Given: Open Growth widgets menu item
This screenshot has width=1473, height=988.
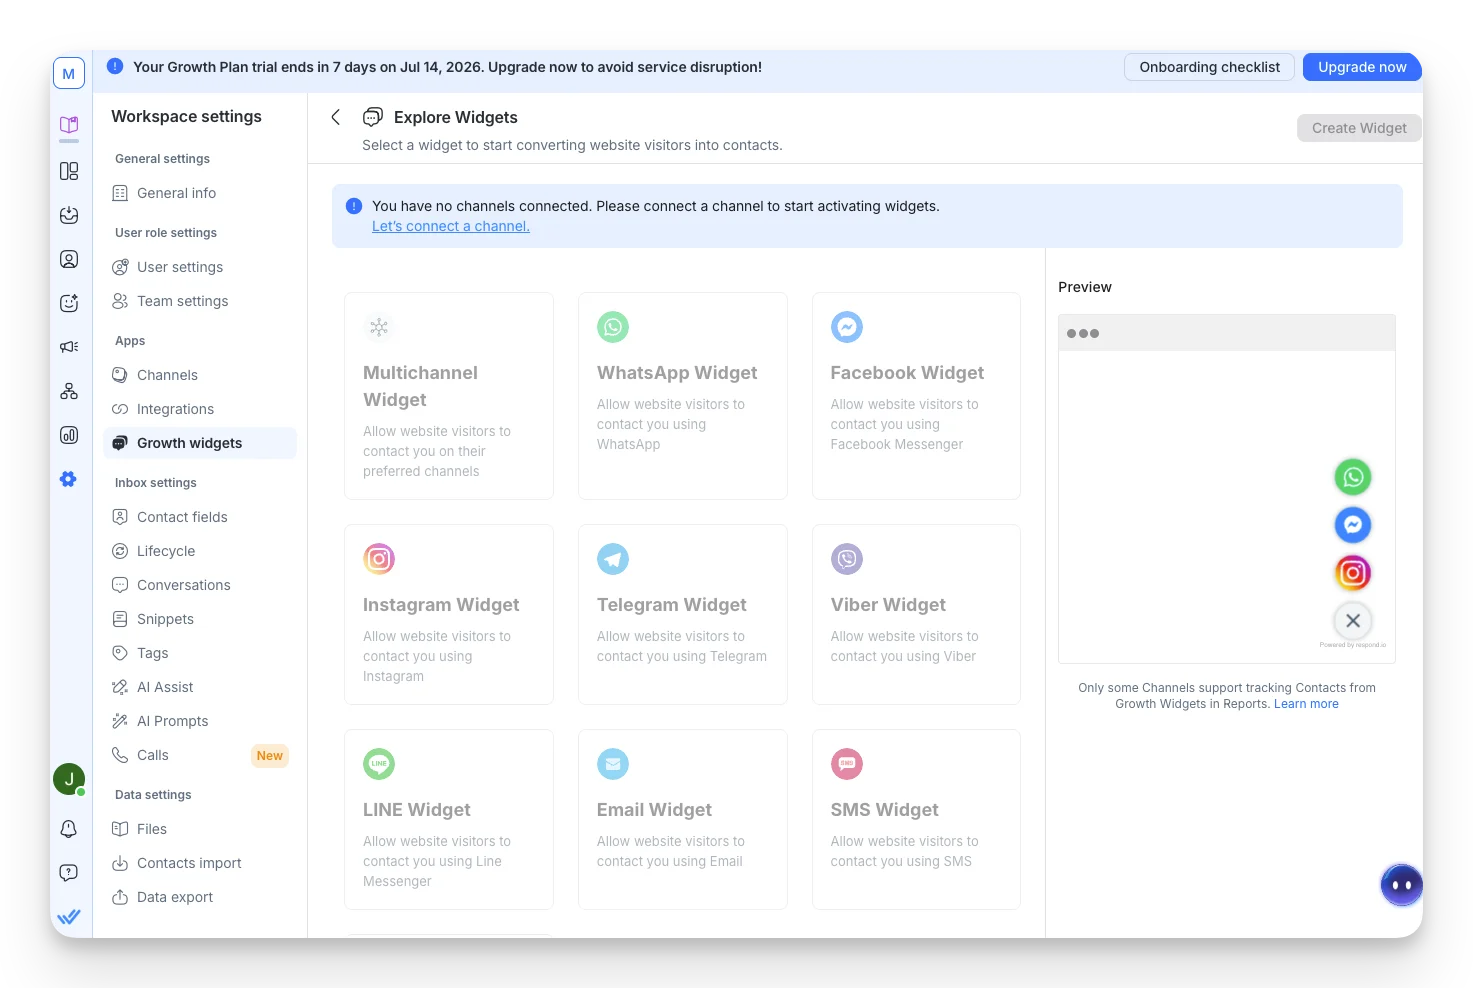Looking at the screenshot, I should tap(200, 443).
